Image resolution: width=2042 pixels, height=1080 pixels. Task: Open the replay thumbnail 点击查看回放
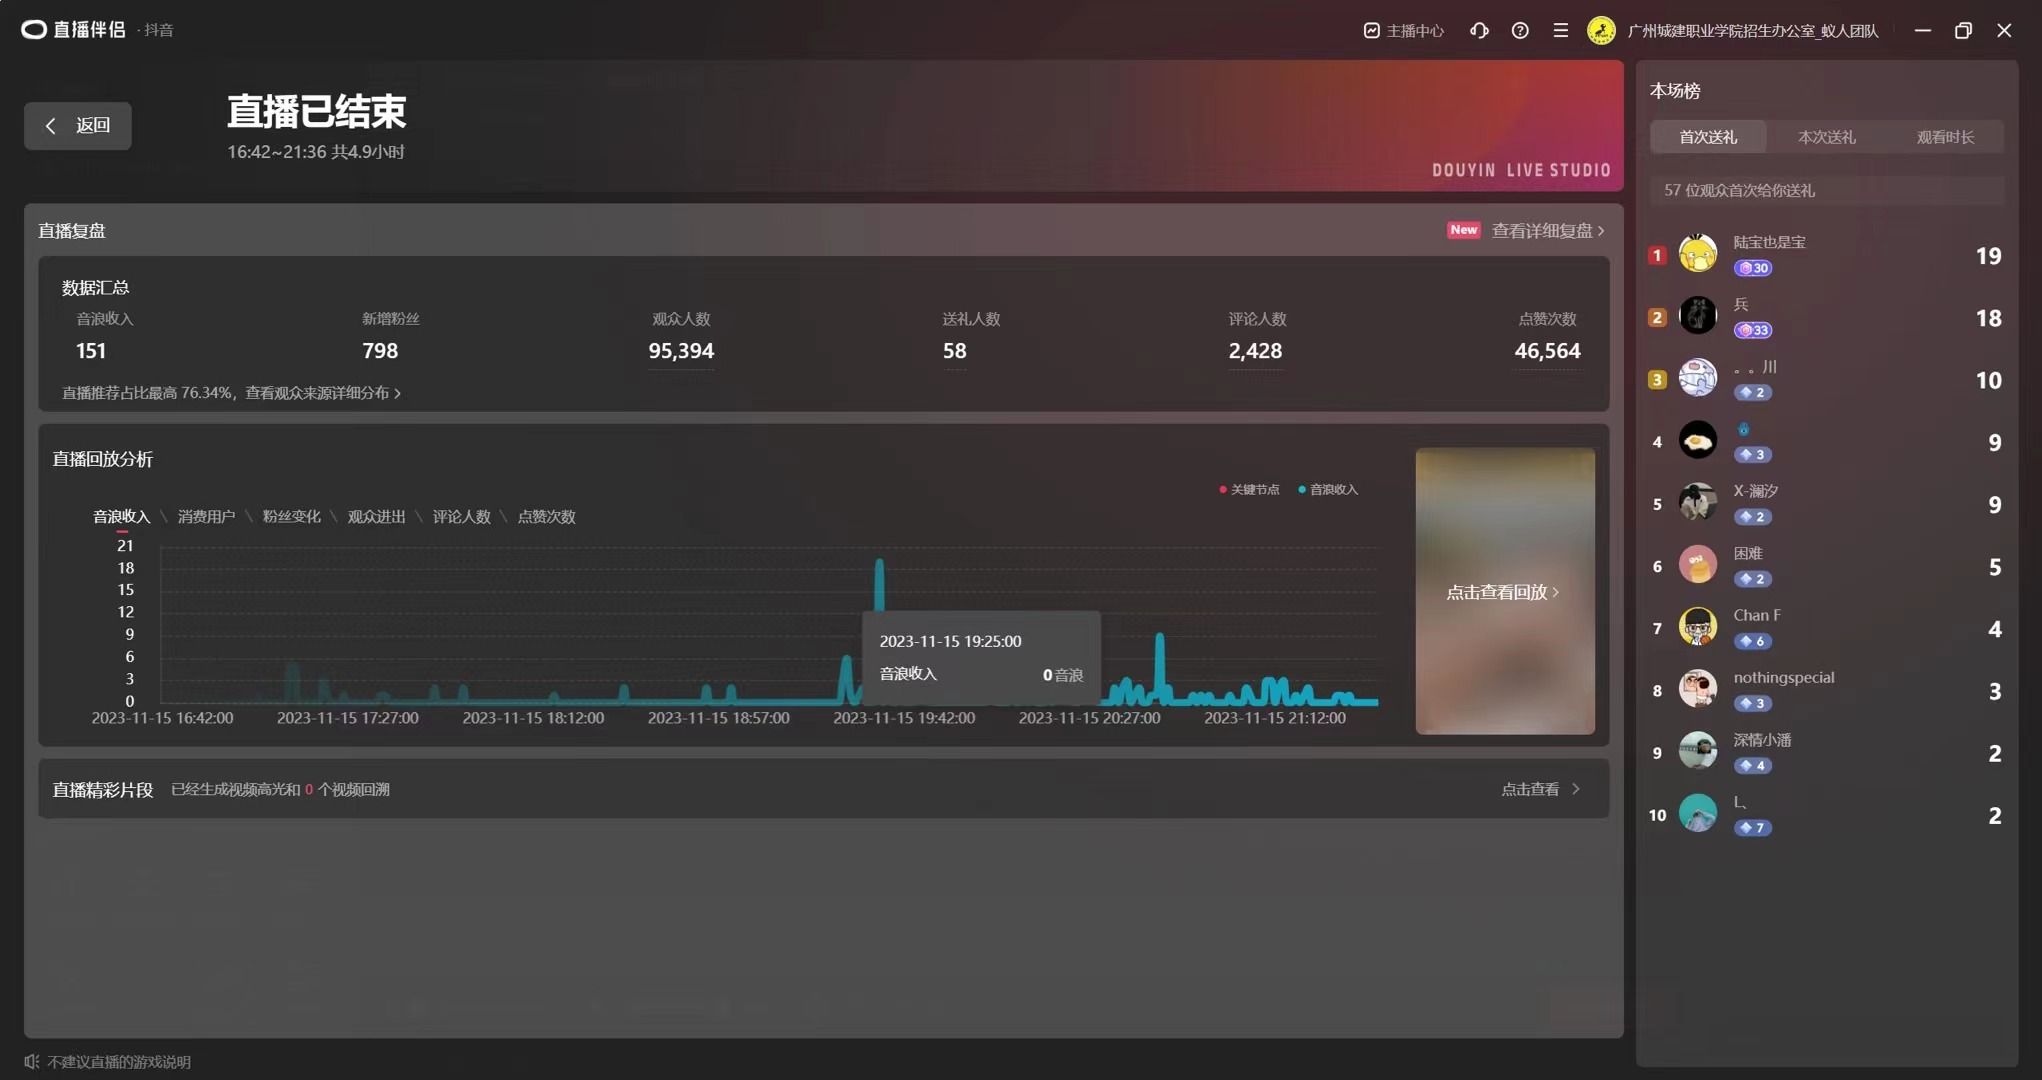(1504, 591)
